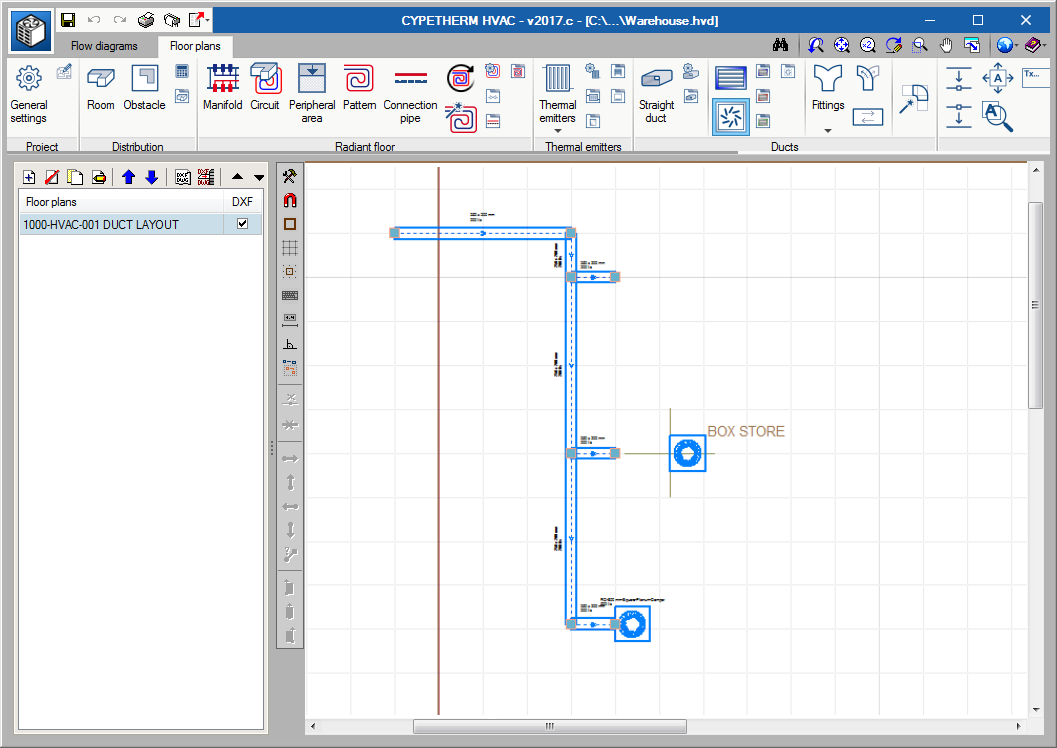Open the export dropdown in title bar

tap(207, 19)
